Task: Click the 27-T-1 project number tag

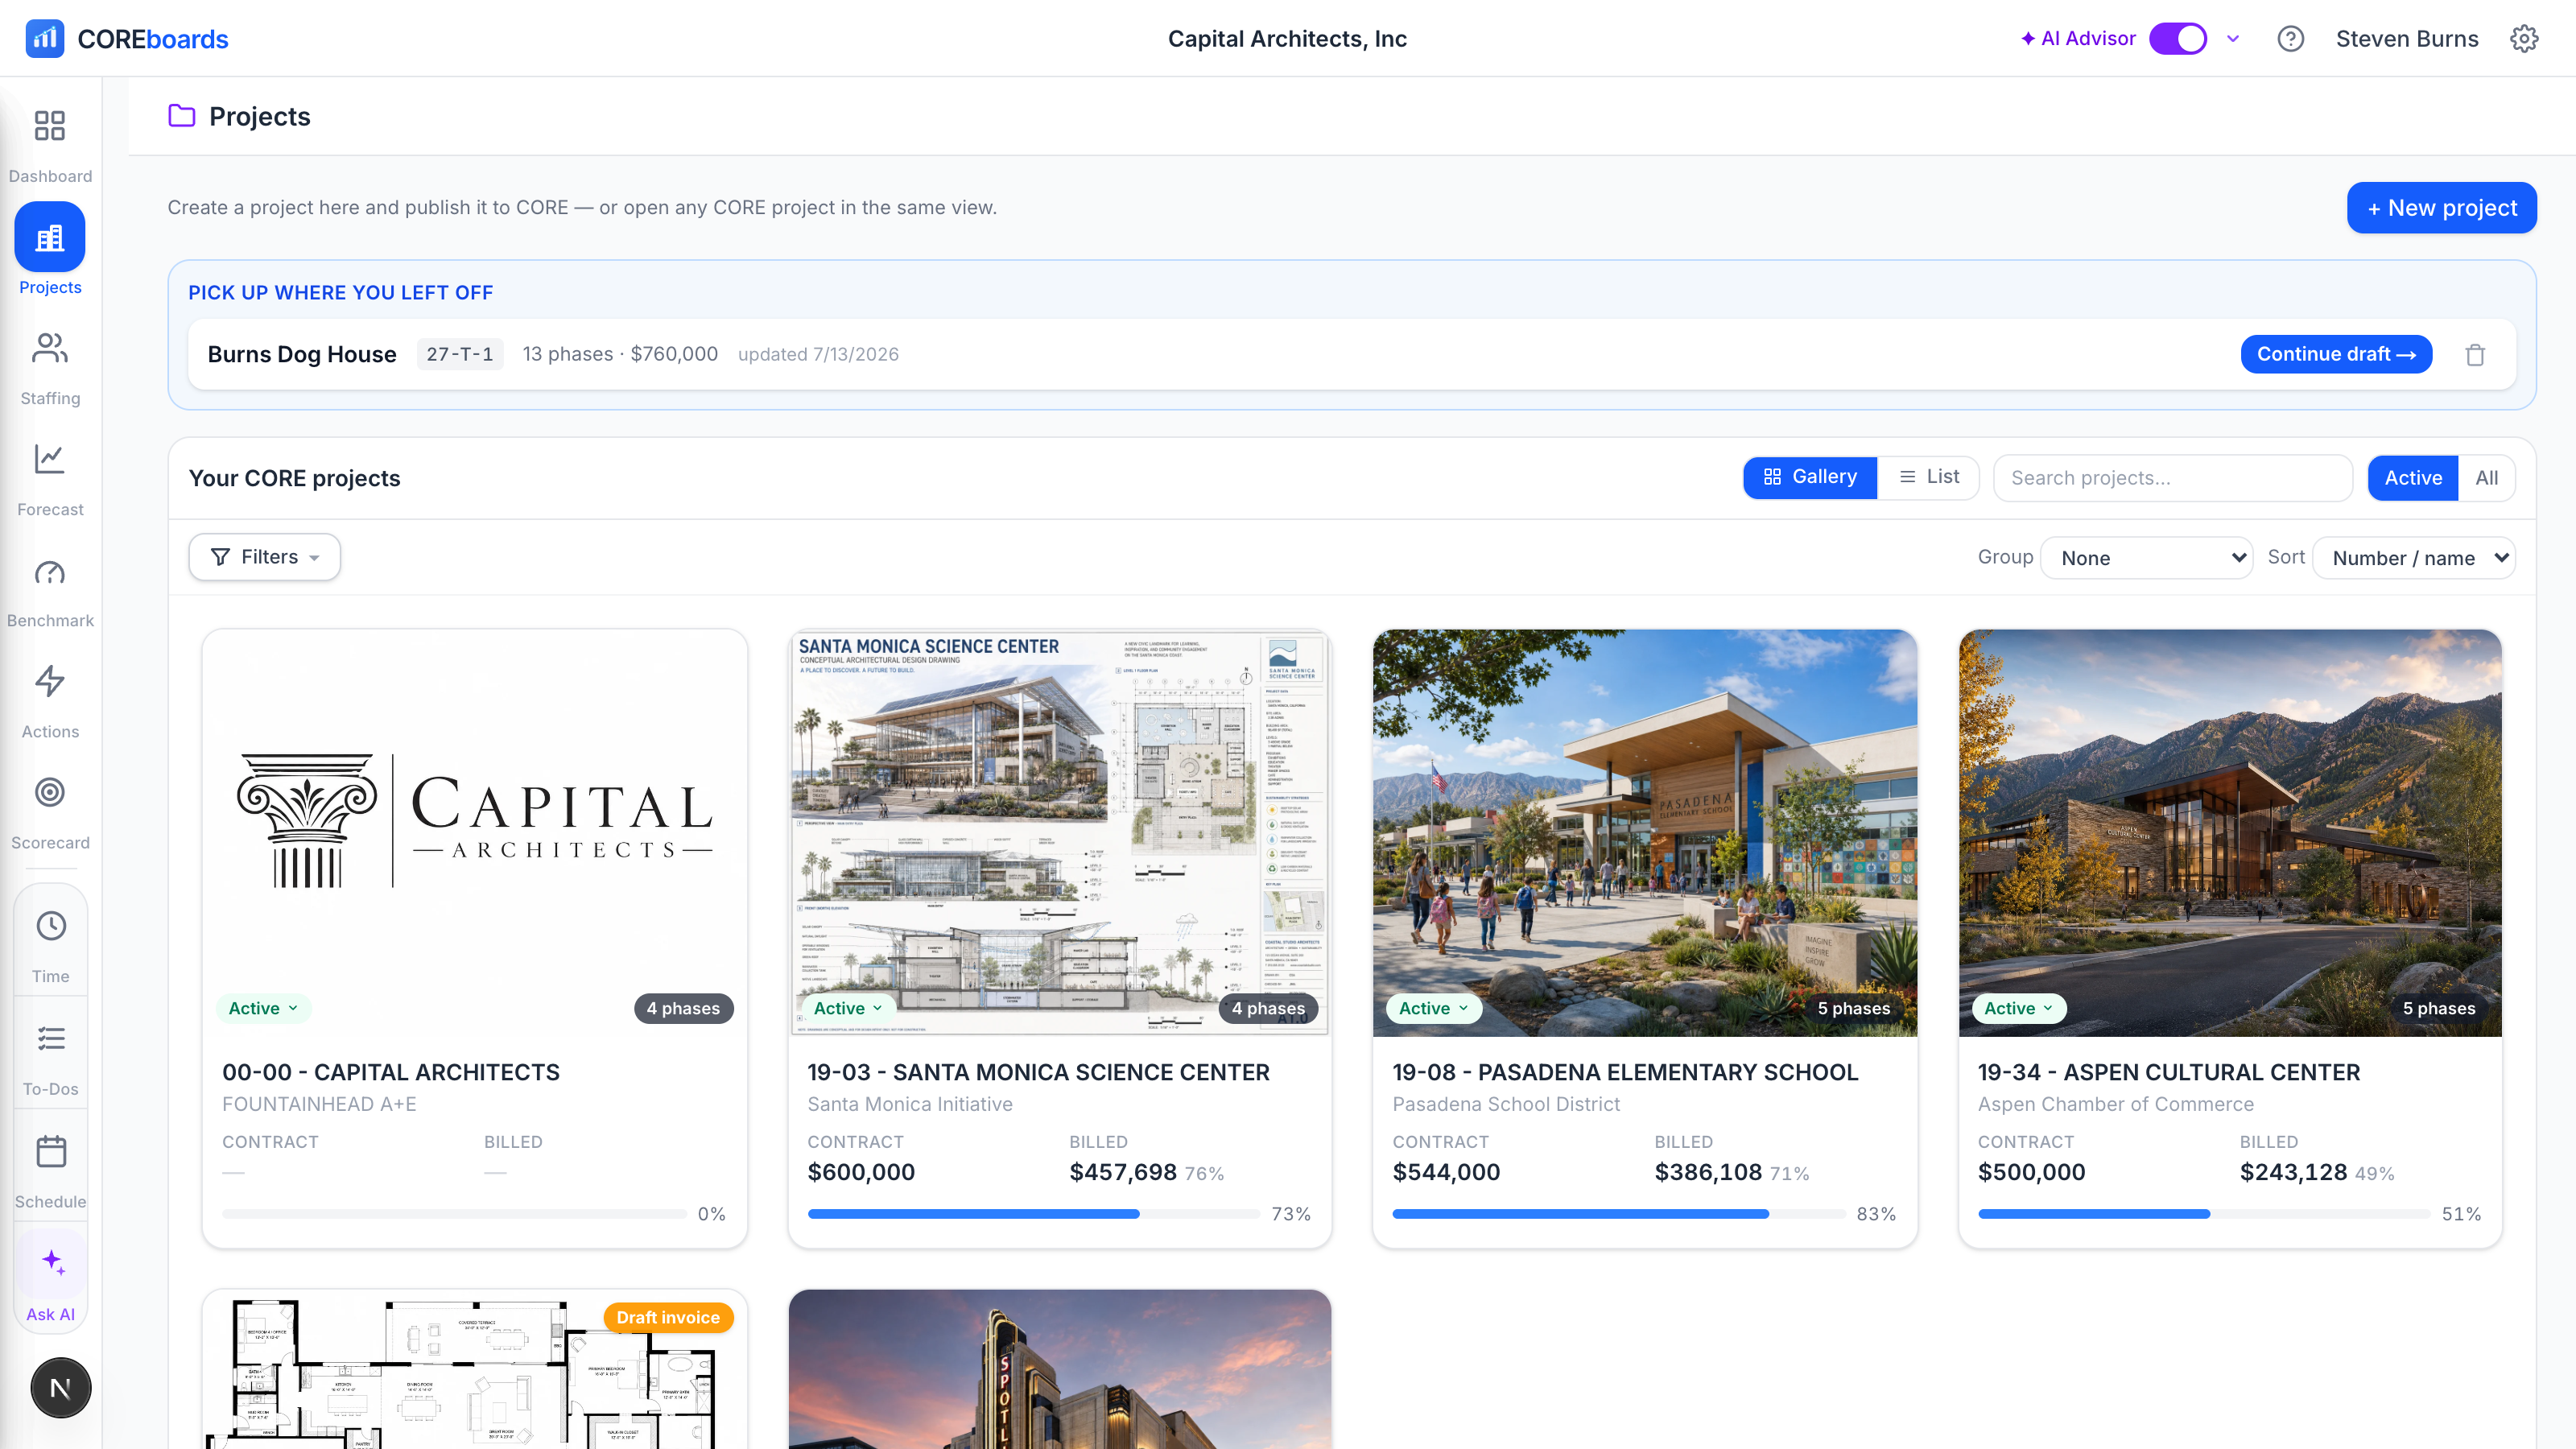Action: click(460, 354)
